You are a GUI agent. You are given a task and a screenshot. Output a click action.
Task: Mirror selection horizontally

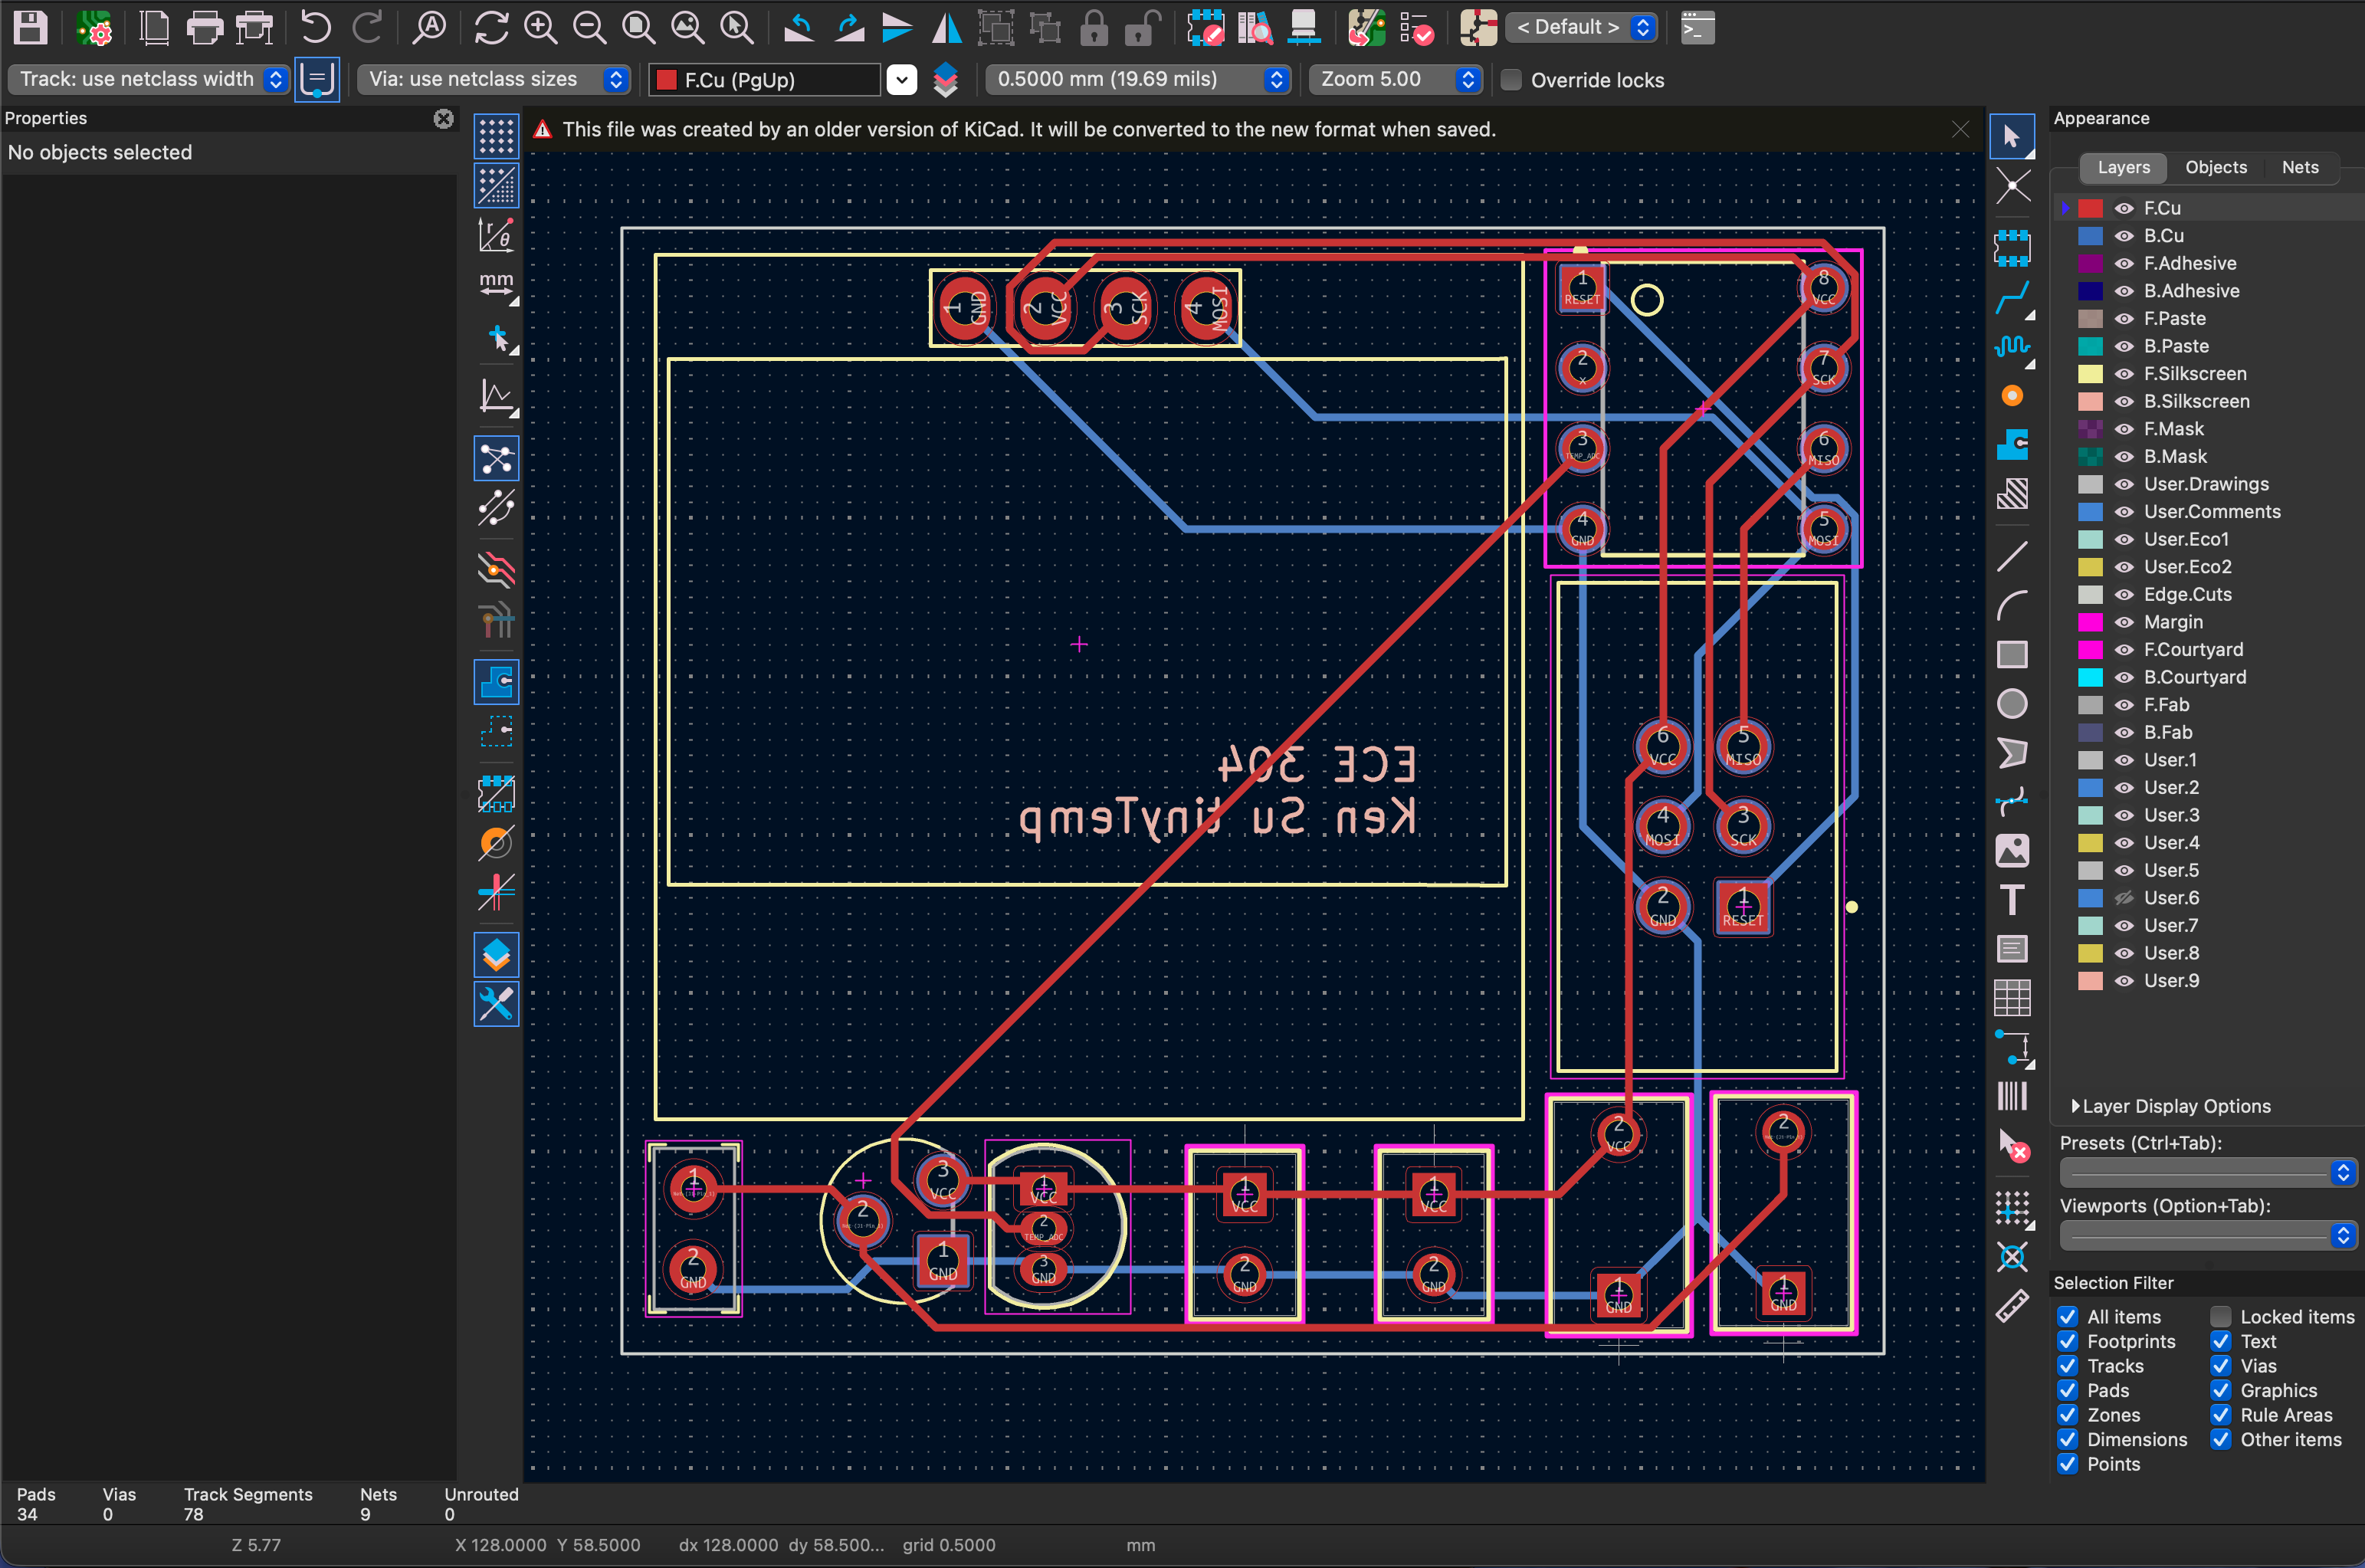point(946,27)
